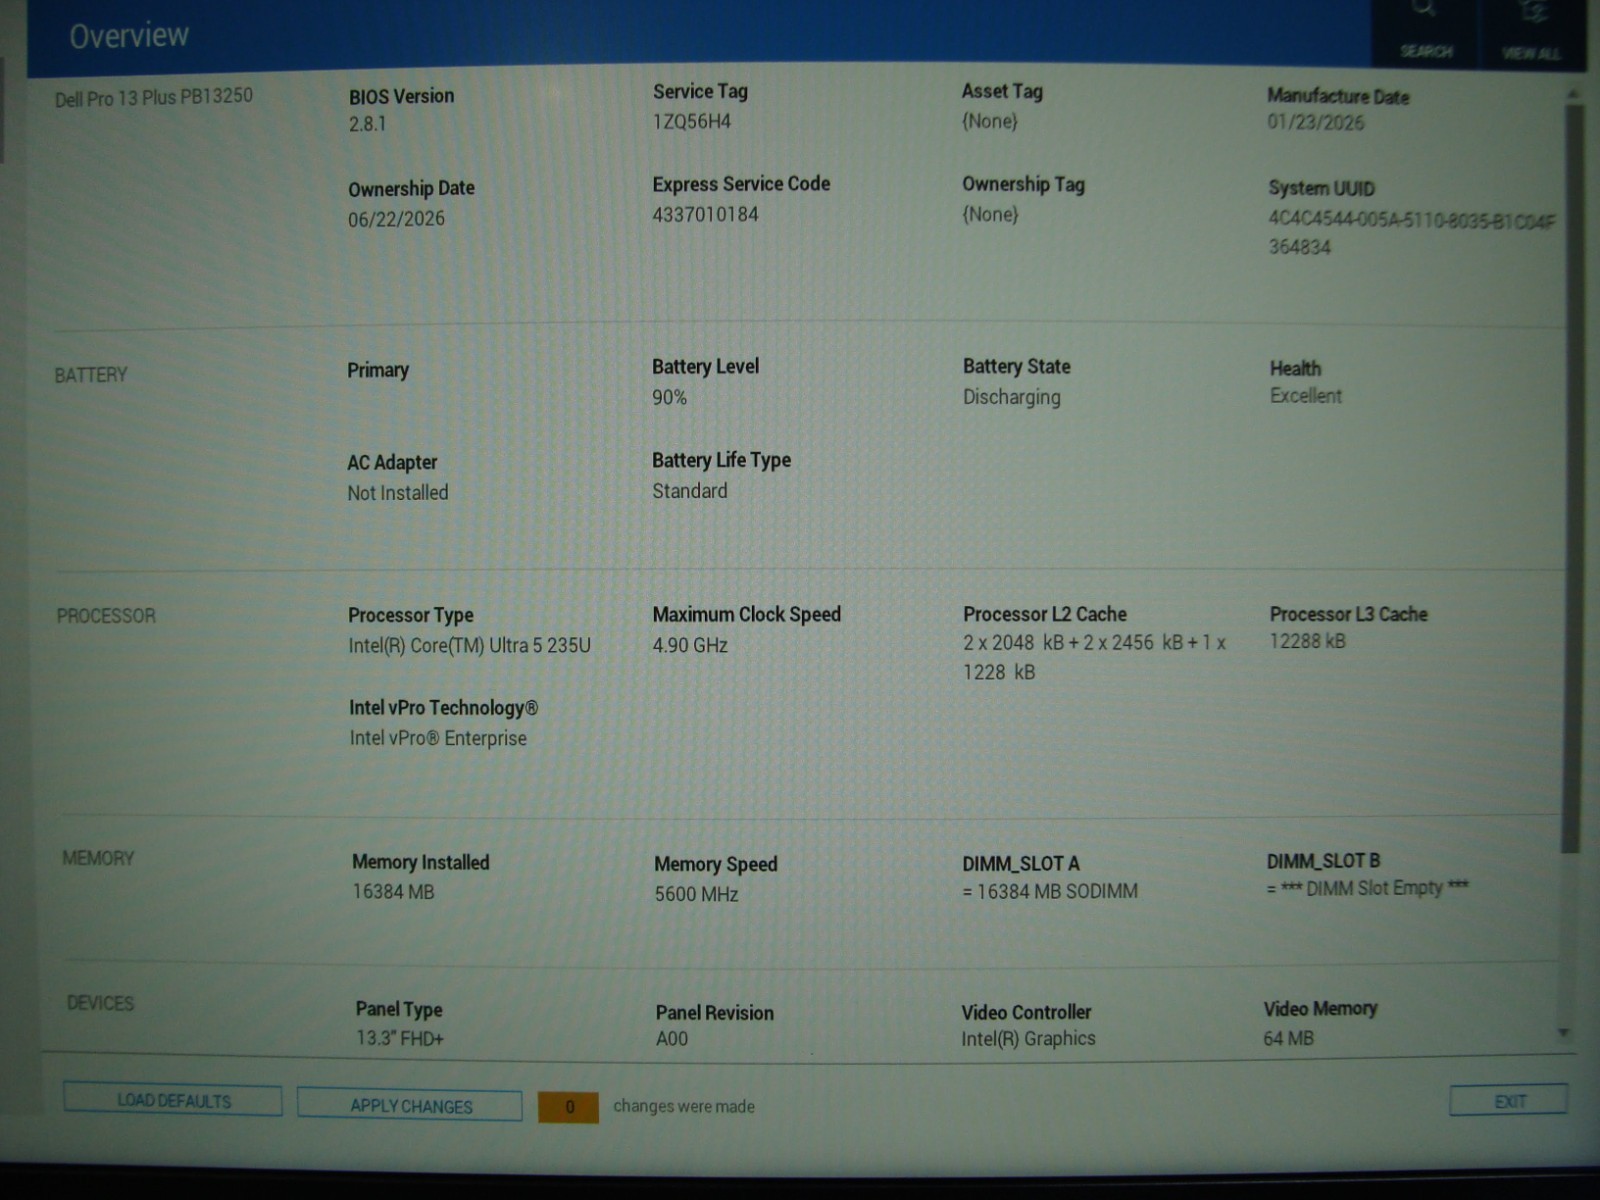This screenshot has height=1200, width=1600.
Task: Click the Apply Changes button
Action: [410, 1106]
